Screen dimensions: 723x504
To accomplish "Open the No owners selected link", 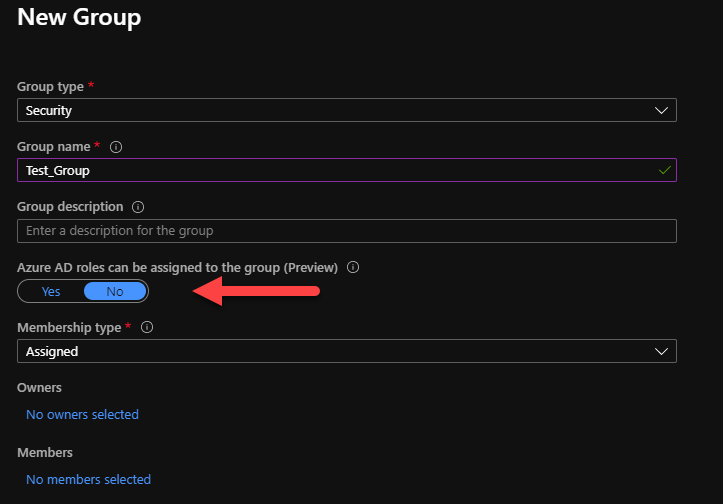I will 82,414.
